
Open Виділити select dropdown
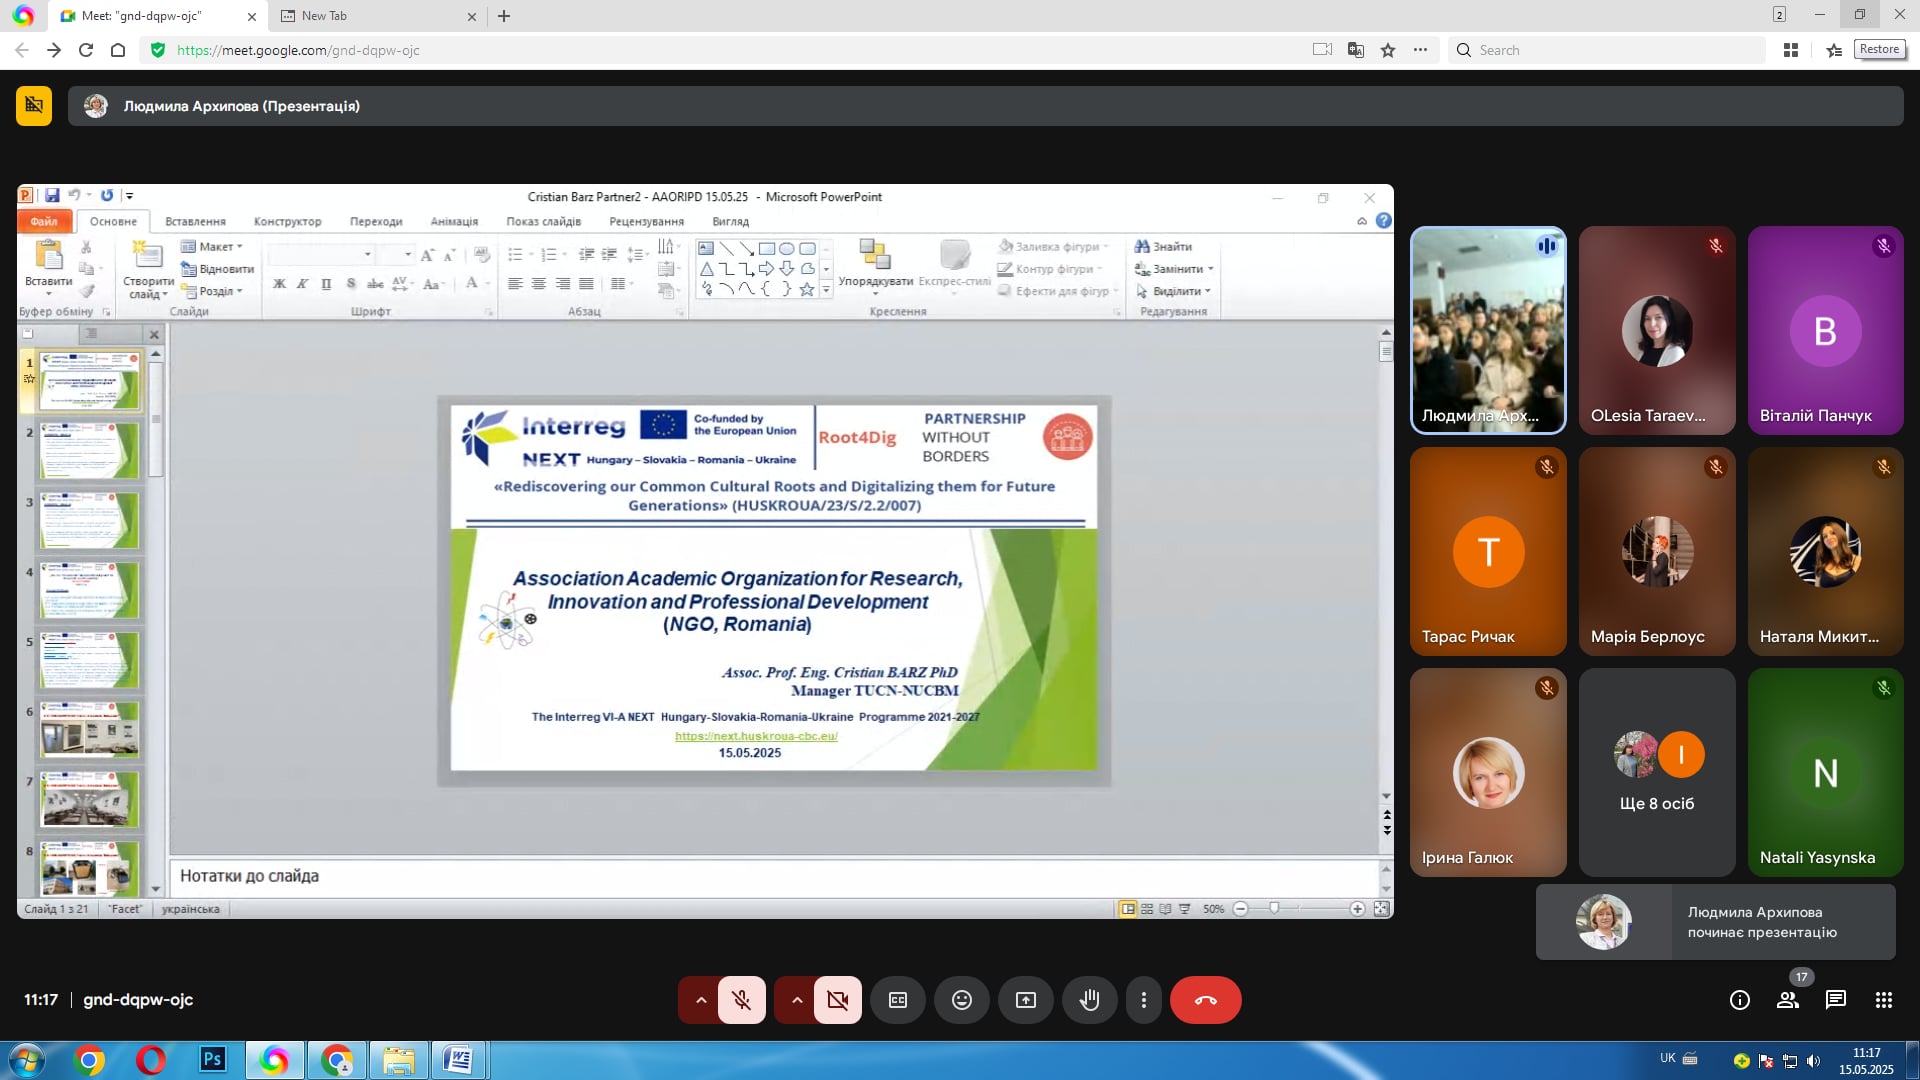1173,291
